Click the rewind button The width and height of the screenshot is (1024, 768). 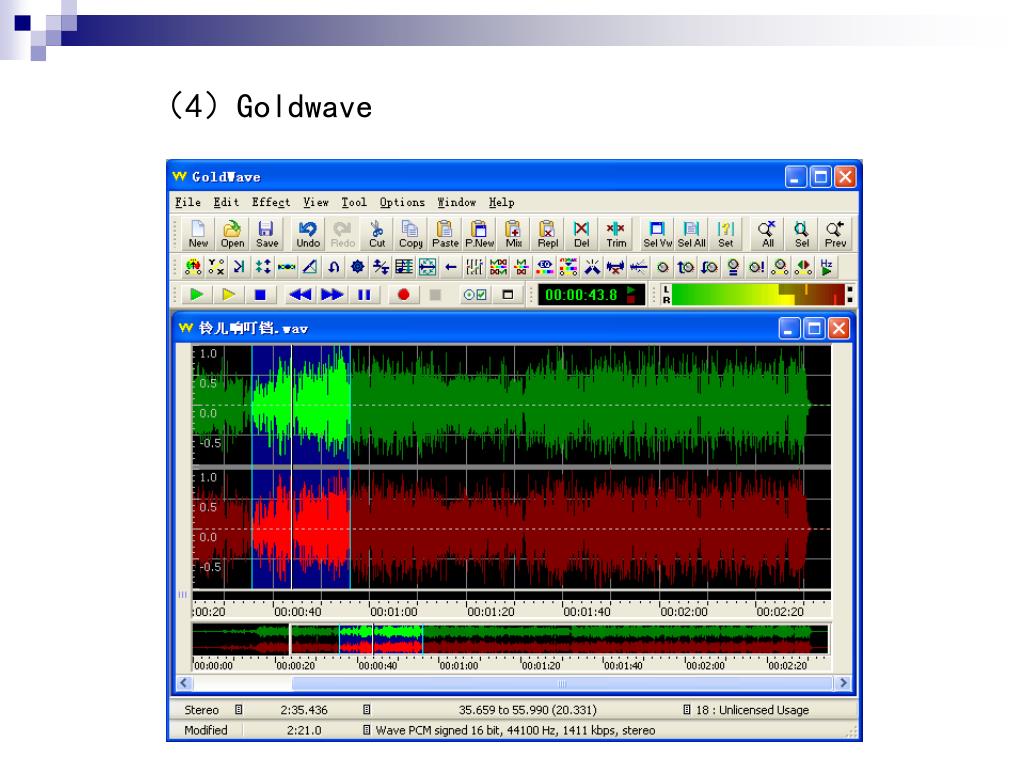coord(300,295)
